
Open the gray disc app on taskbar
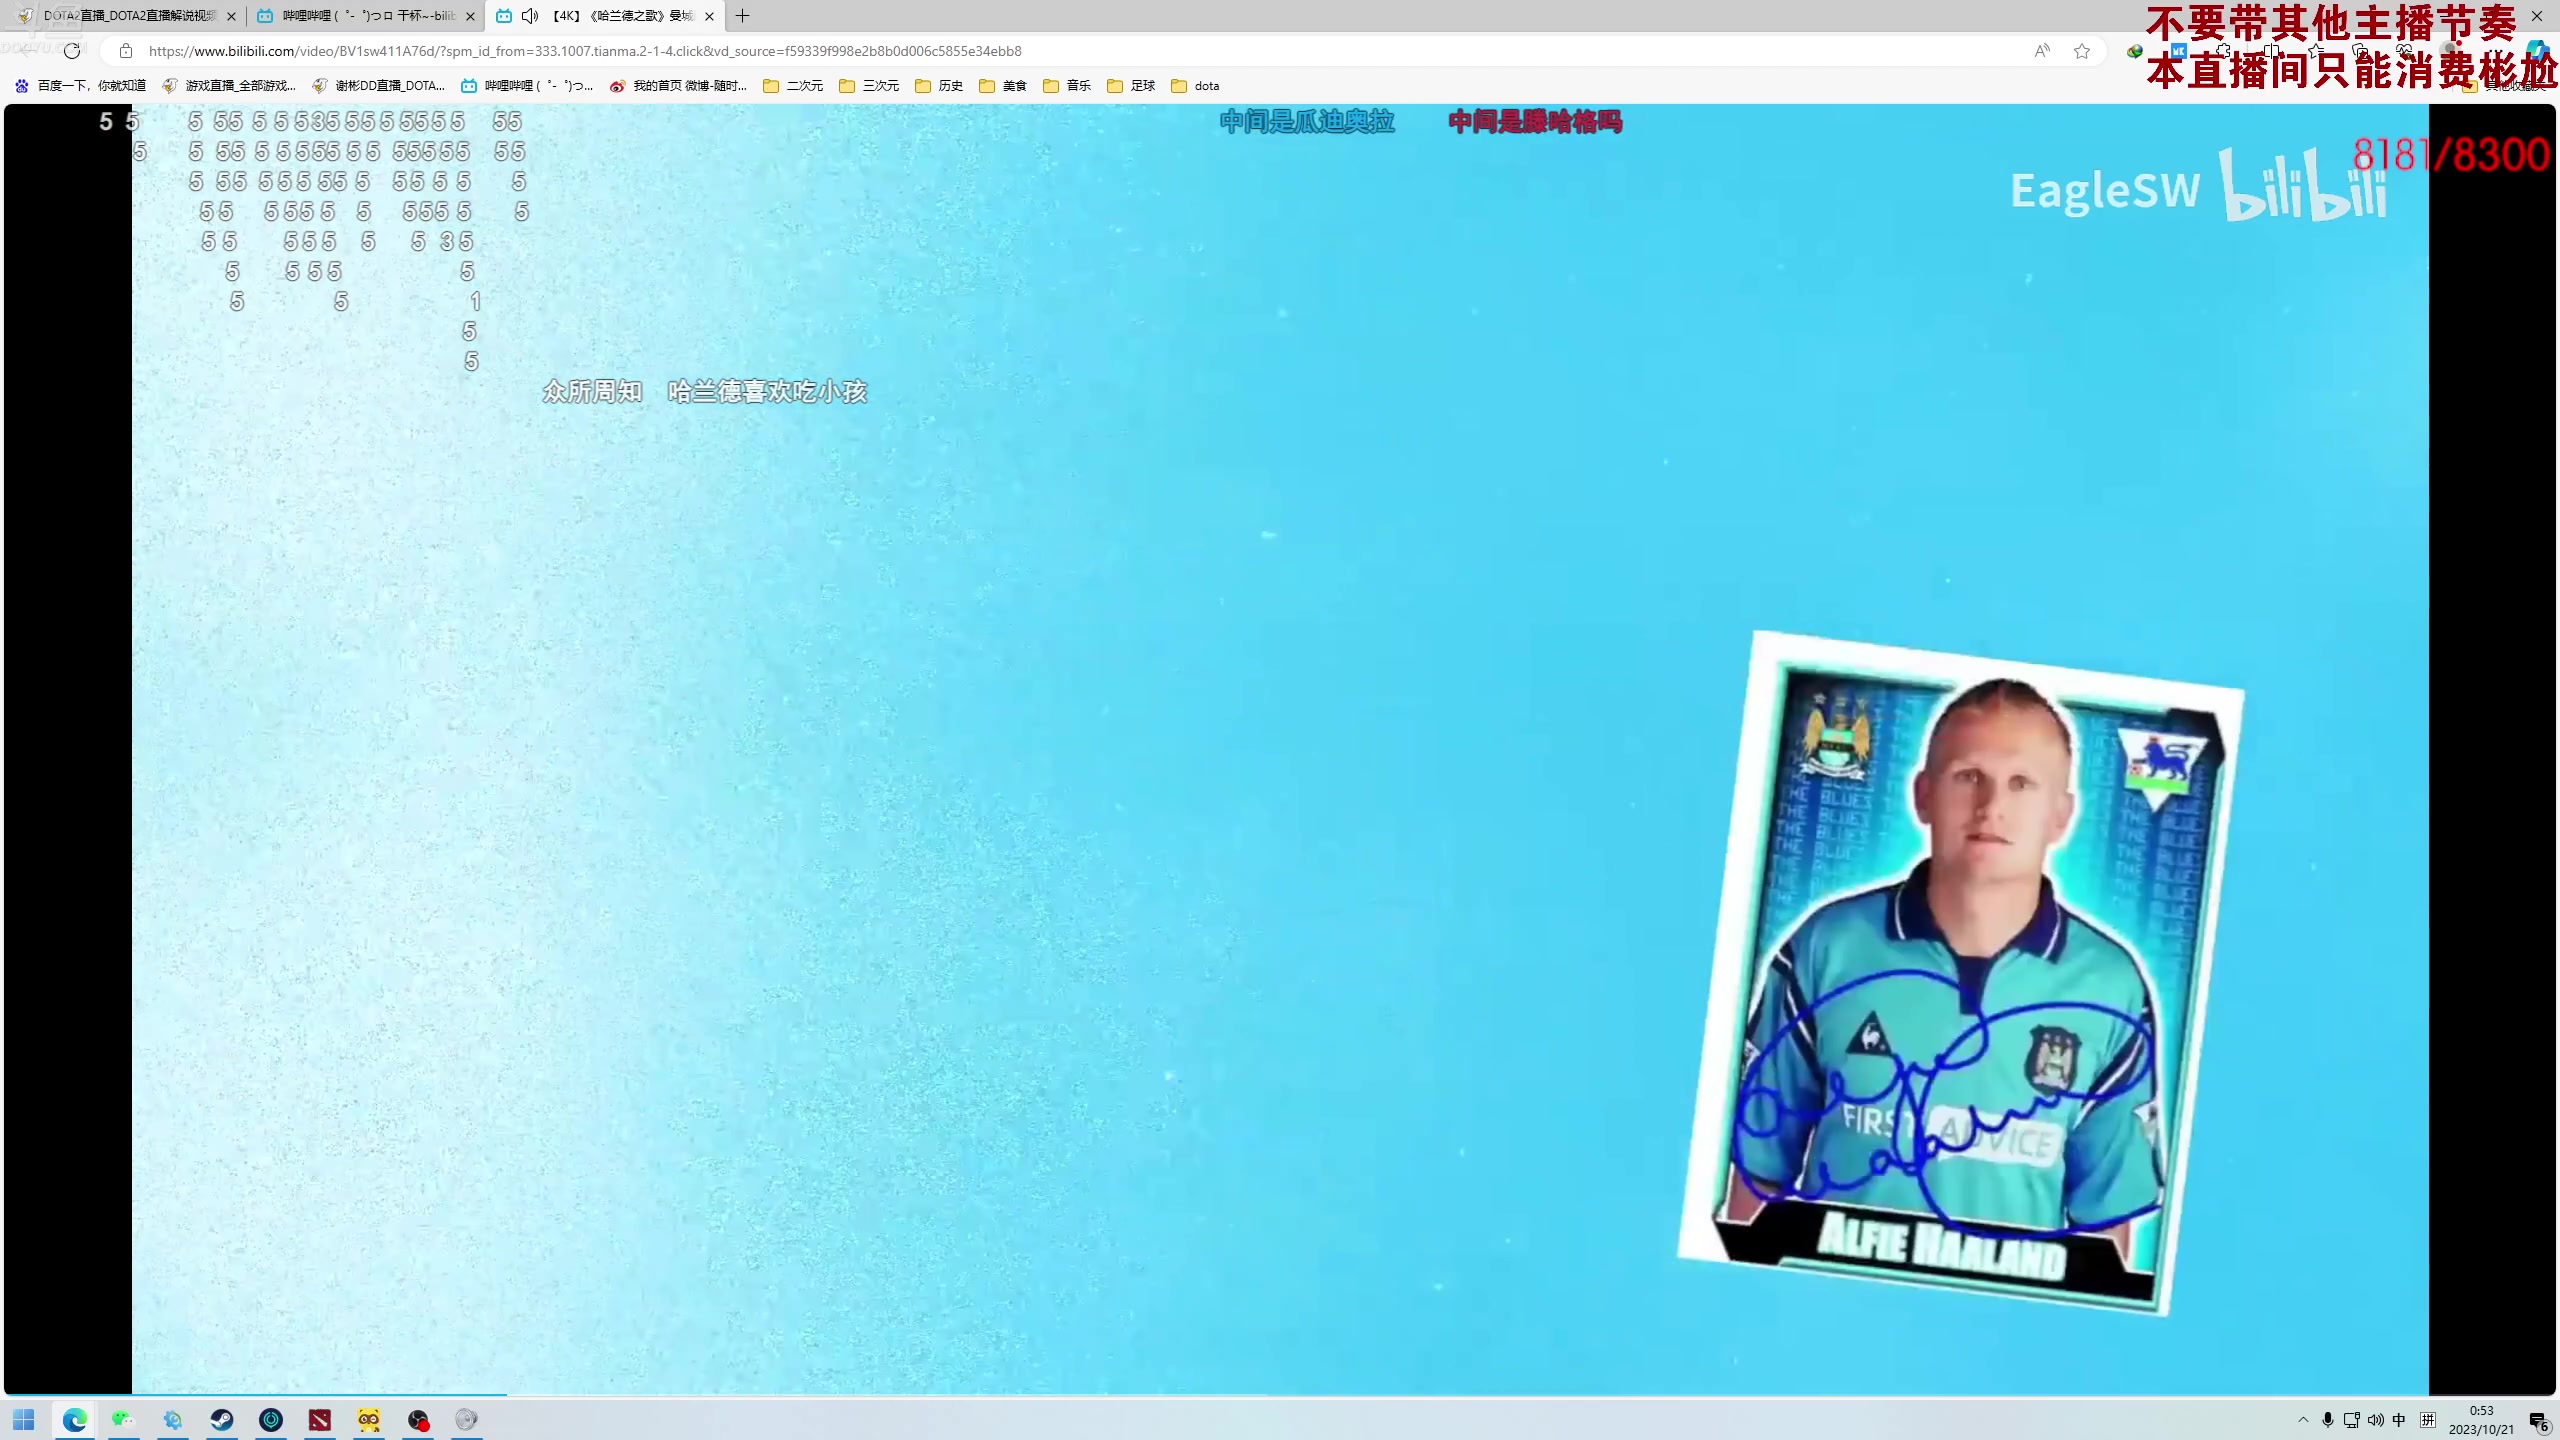click(467, 1420)
